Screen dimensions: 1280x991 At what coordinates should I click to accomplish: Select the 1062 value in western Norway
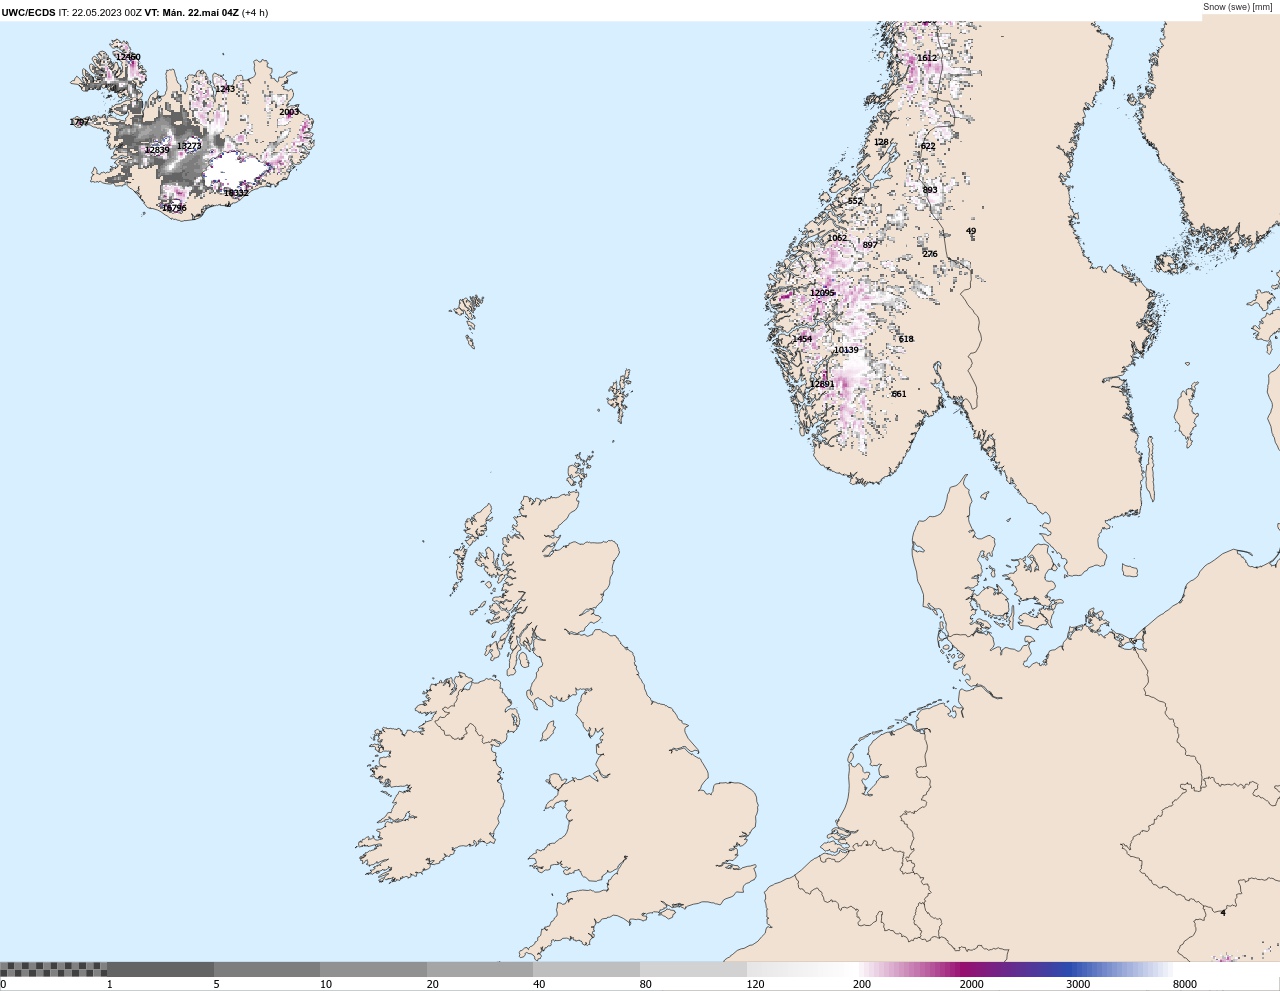[837, 238]
